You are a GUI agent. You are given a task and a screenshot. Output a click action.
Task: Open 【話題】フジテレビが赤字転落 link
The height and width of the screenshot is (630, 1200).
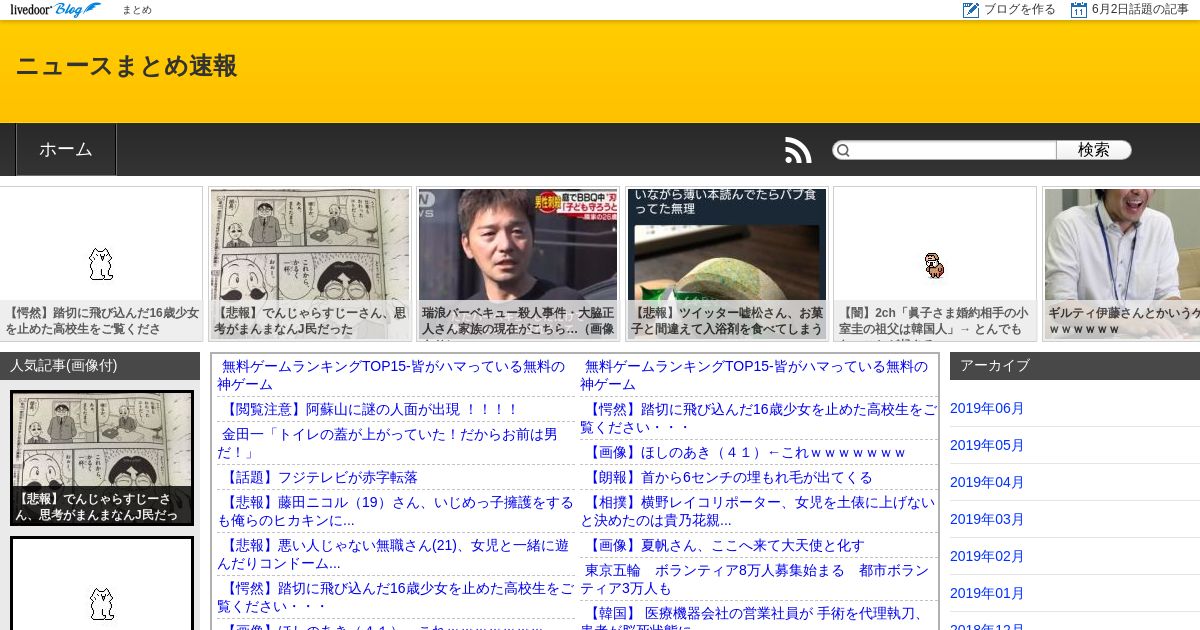click(x=318, y=477)
